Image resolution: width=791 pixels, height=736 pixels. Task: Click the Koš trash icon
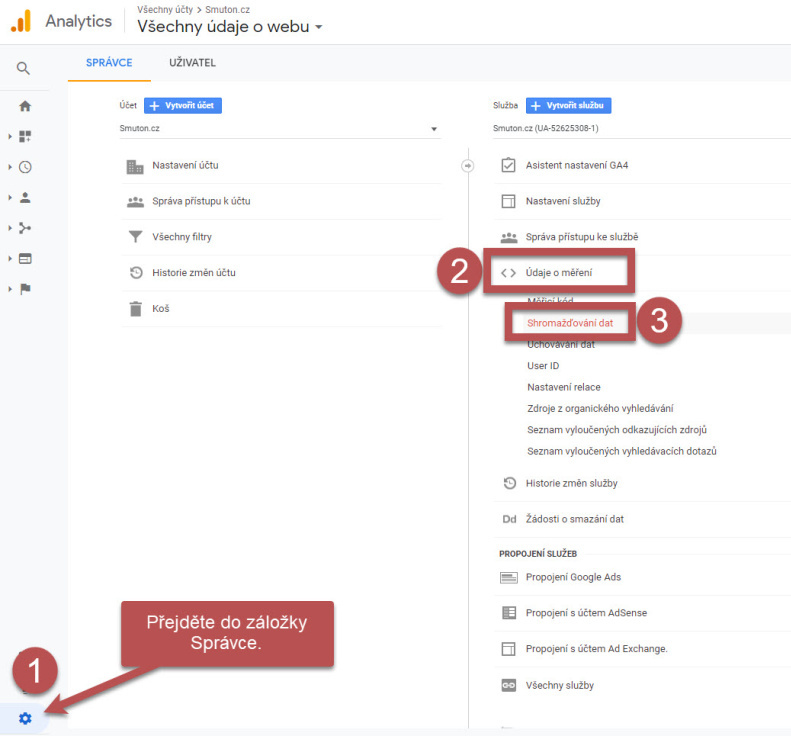[x=136, y=309]
